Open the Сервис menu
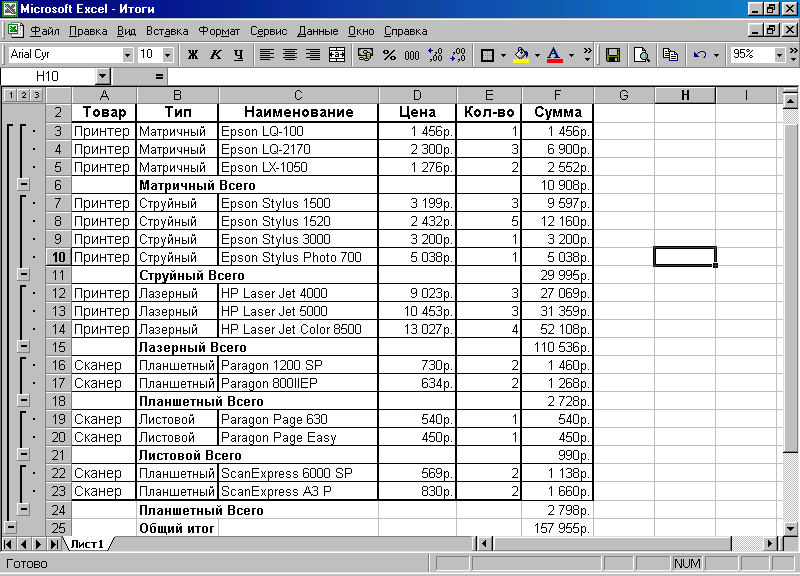The width and height of the screenshot is (800, 576). (x=268, y=31)
